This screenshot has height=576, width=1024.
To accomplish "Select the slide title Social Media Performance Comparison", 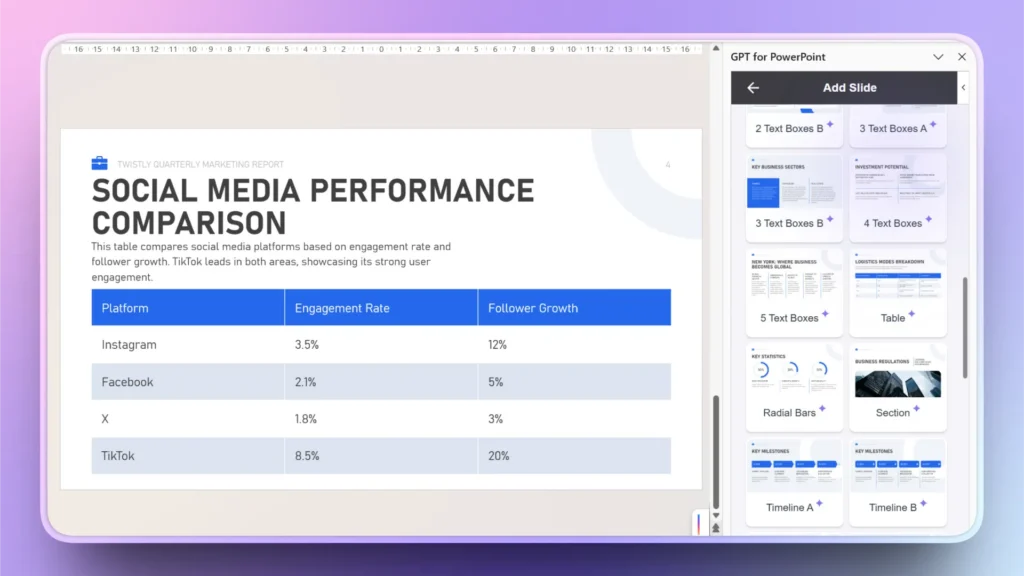I will (x=313, y=206).
